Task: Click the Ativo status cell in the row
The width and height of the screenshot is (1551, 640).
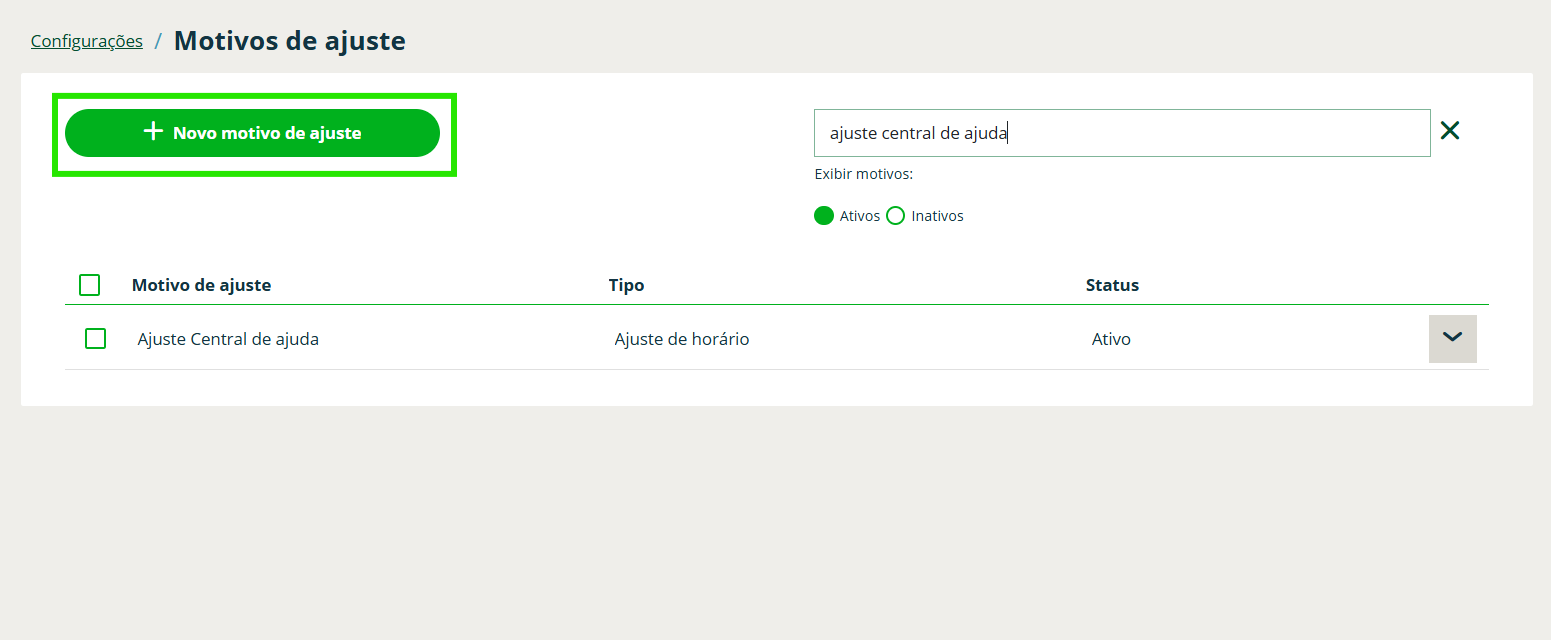Action: (x=1111, y=339)
